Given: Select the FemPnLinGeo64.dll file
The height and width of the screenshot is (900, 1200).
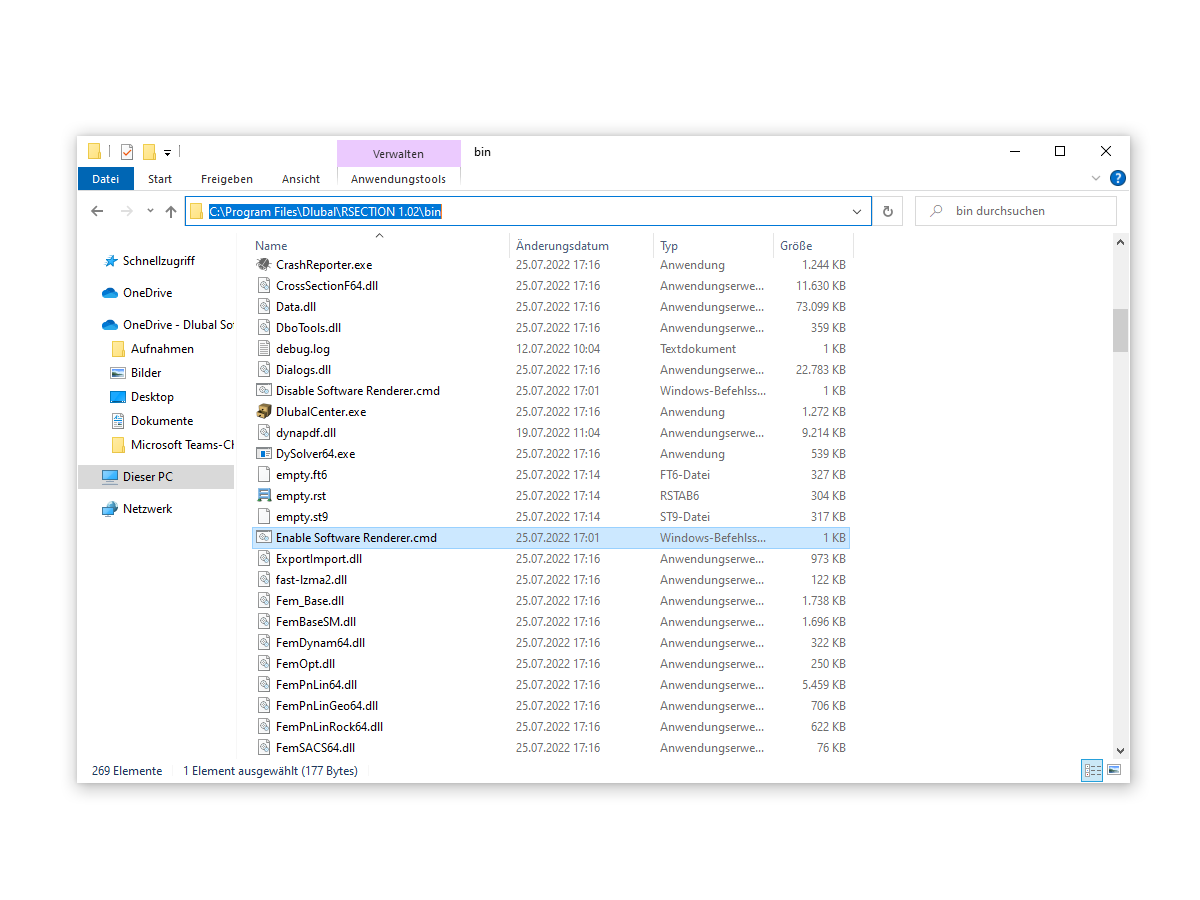Looking at the screenshot, I should click(550, 706).
